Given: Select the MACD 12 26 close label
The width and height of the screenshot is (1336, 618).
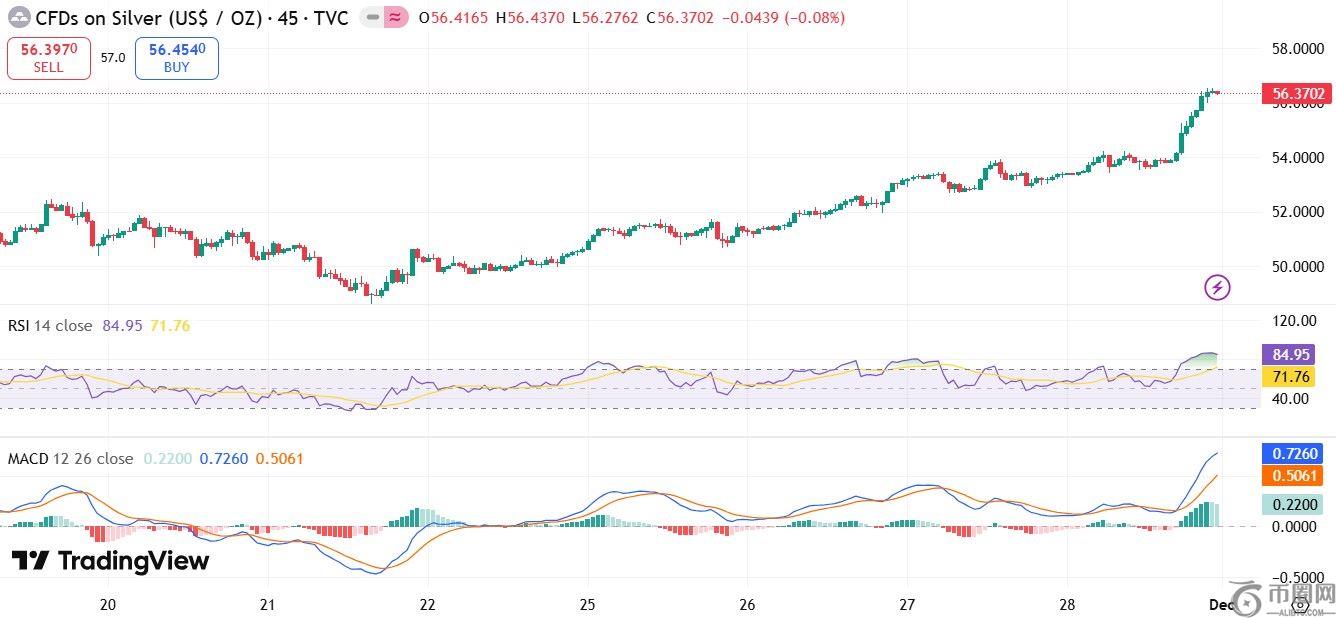Looking at the screenshot, I should [70, 459].
